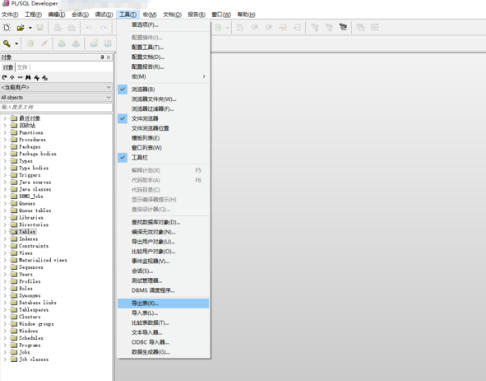The image size is (486, 381).
Task: Click the folder icon beside Indexes
Action: (14, 239)
